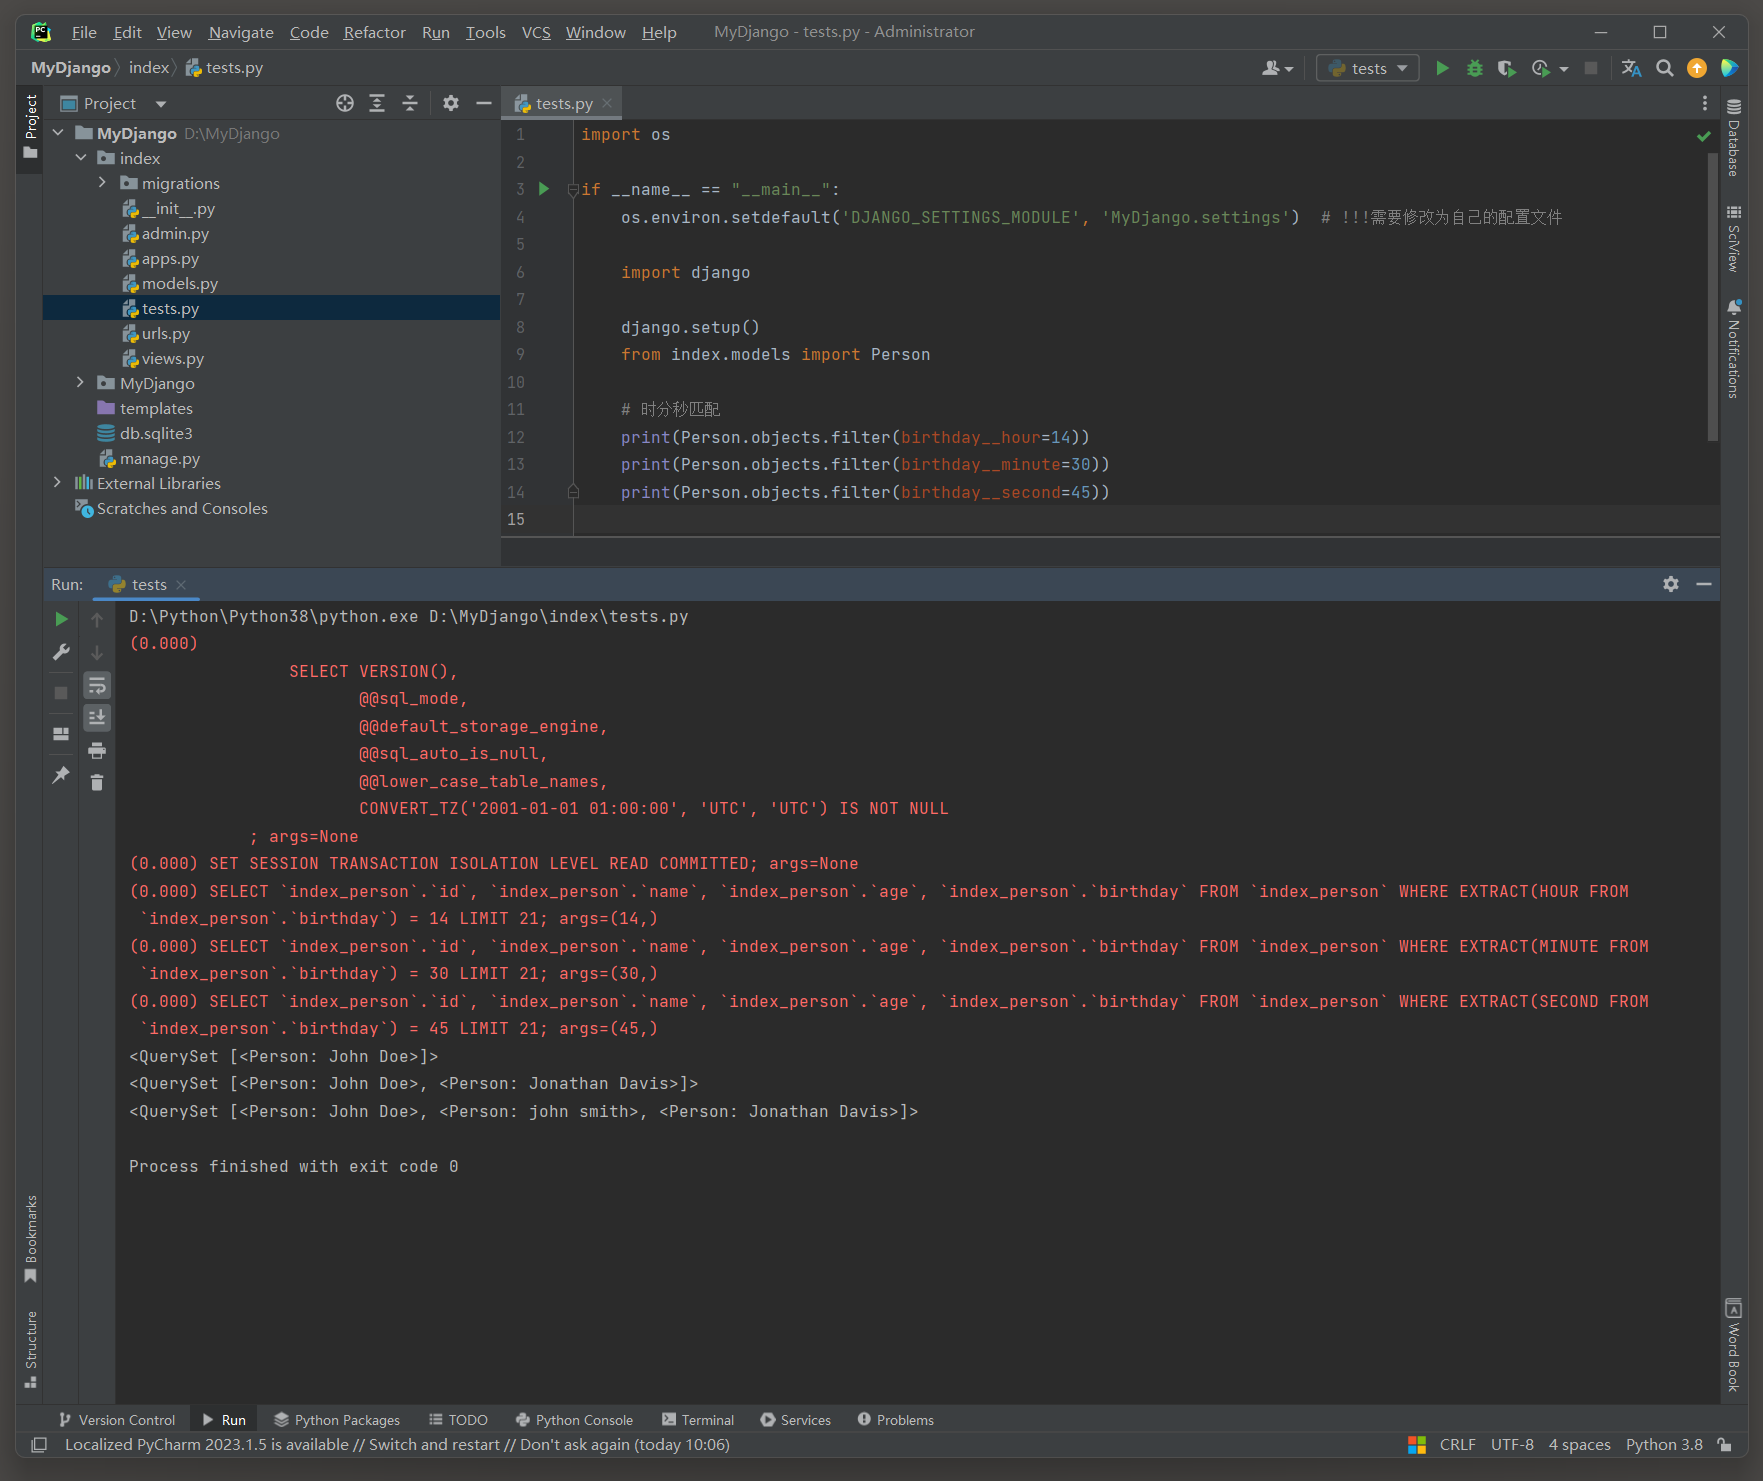Click the orange update arrow icon
The image size is (1763, 1481).
[1697, 68]
